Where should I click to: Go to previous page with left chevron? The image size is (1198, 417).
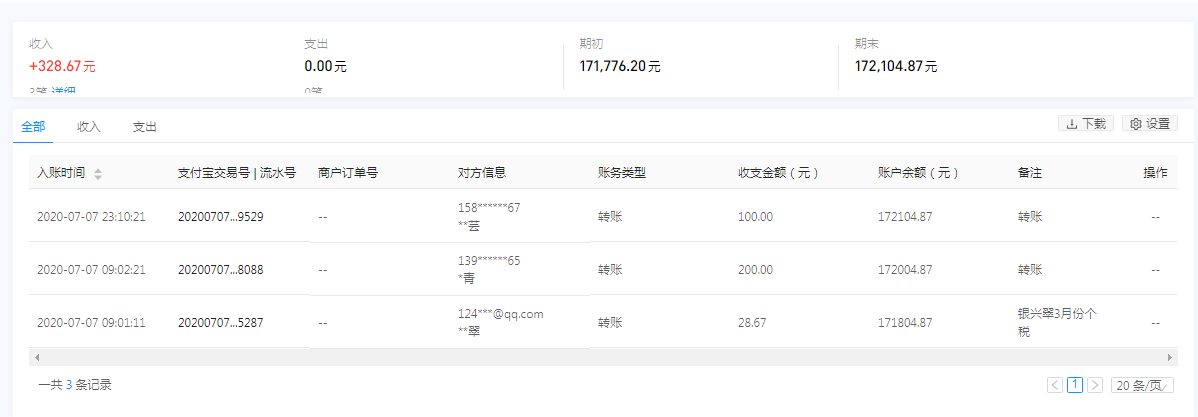(1055, 385)
